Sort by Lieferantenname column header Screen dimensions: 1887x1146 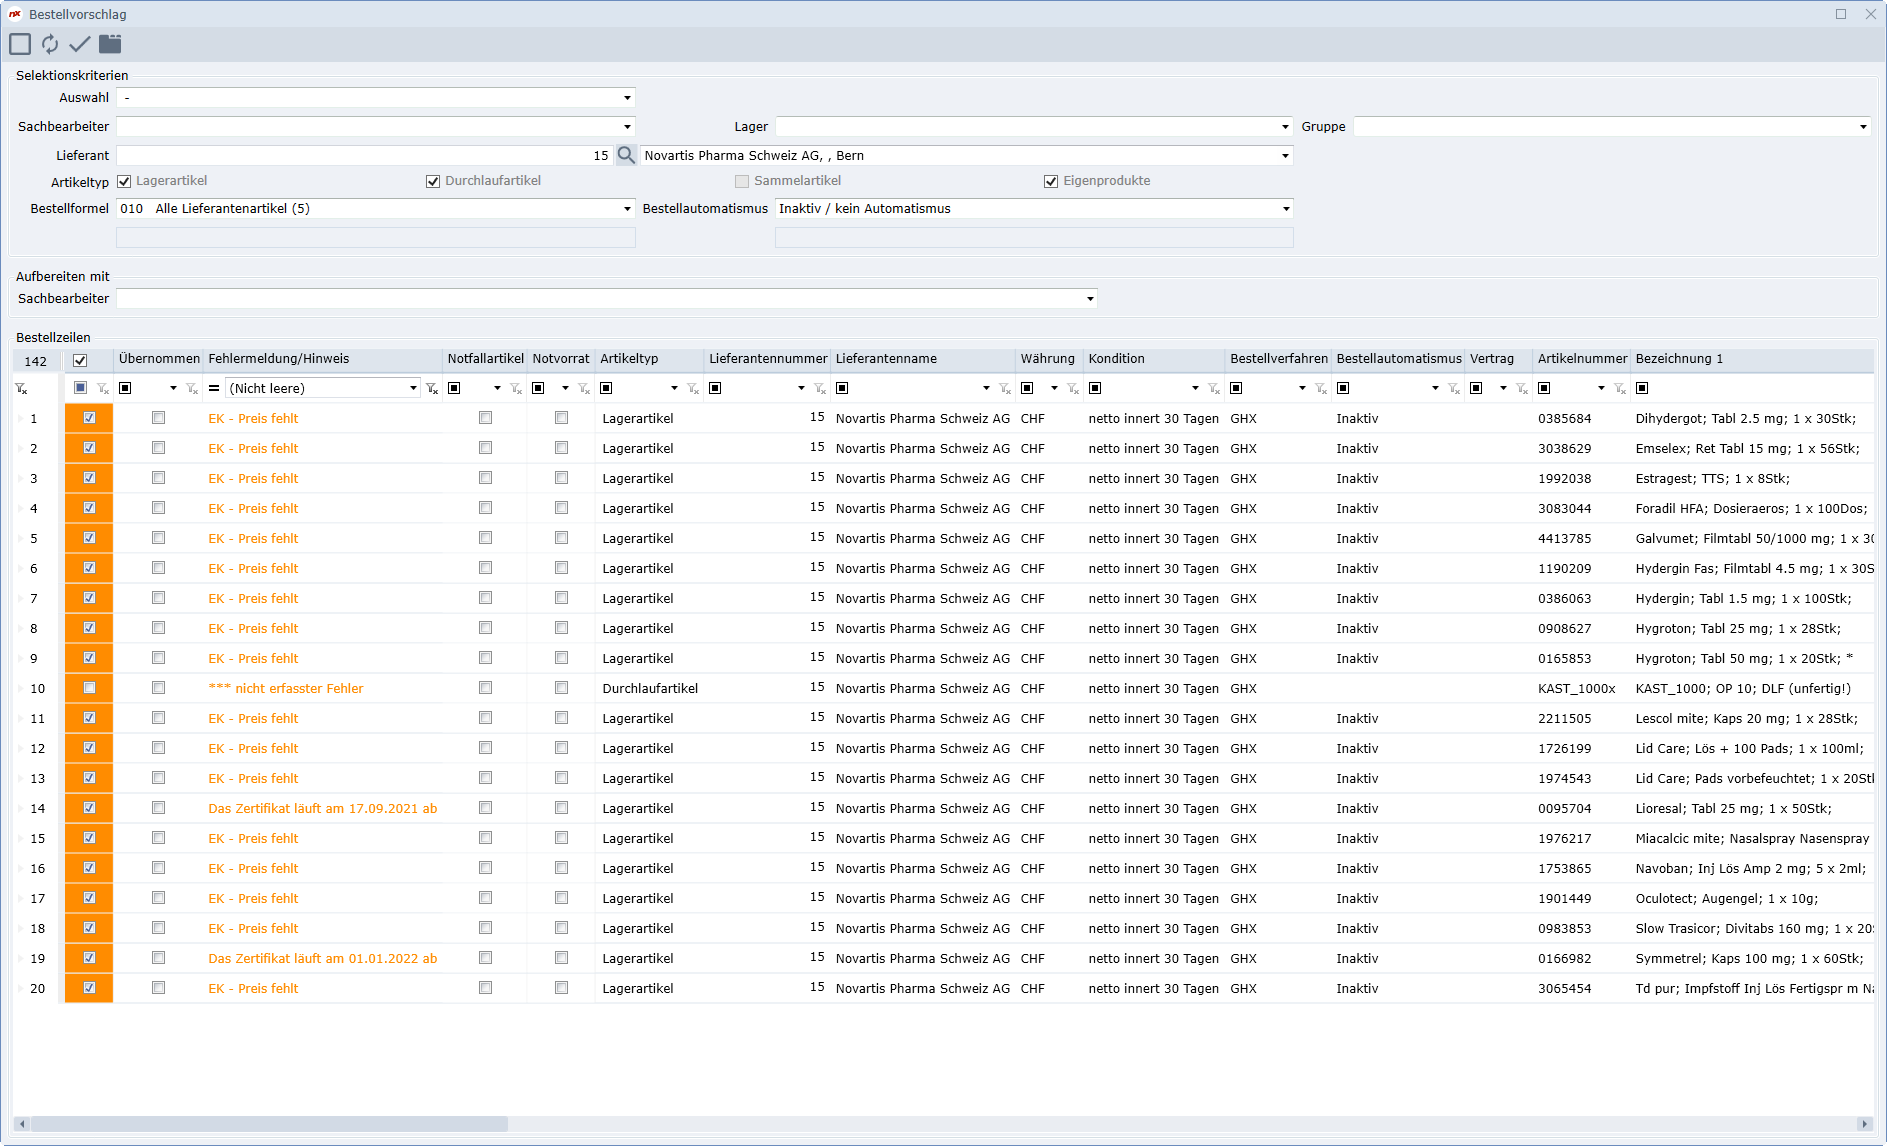886,359
